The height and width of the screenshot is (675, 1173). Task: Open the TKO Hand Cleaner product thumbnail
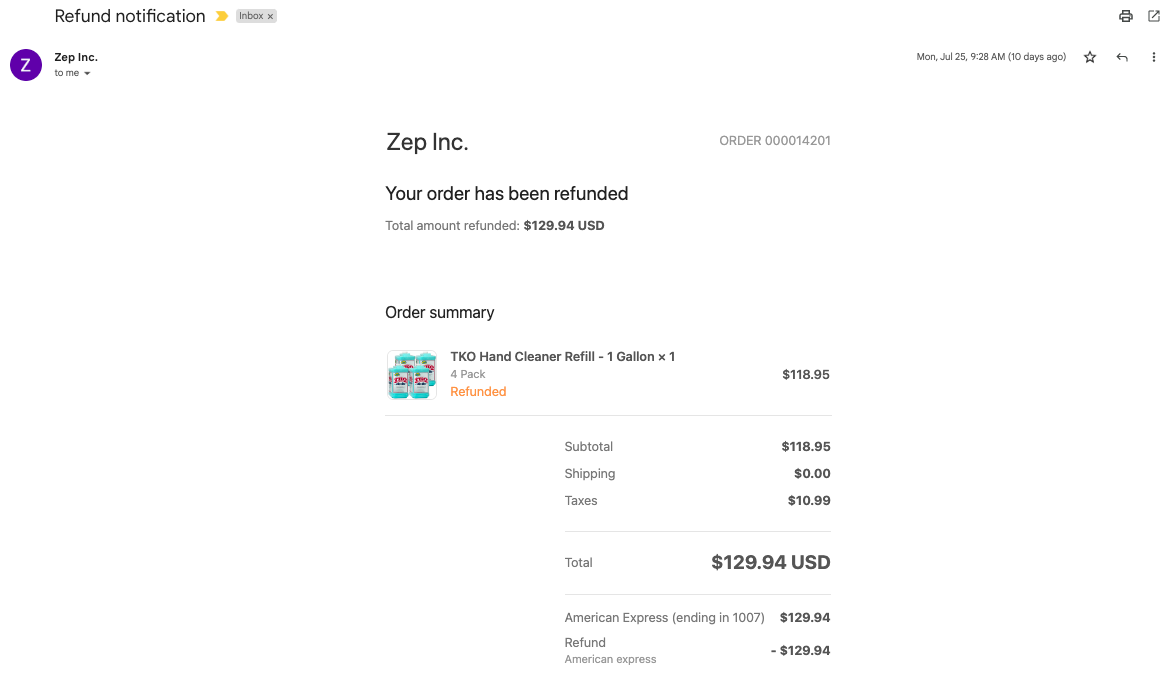[411, 374]
